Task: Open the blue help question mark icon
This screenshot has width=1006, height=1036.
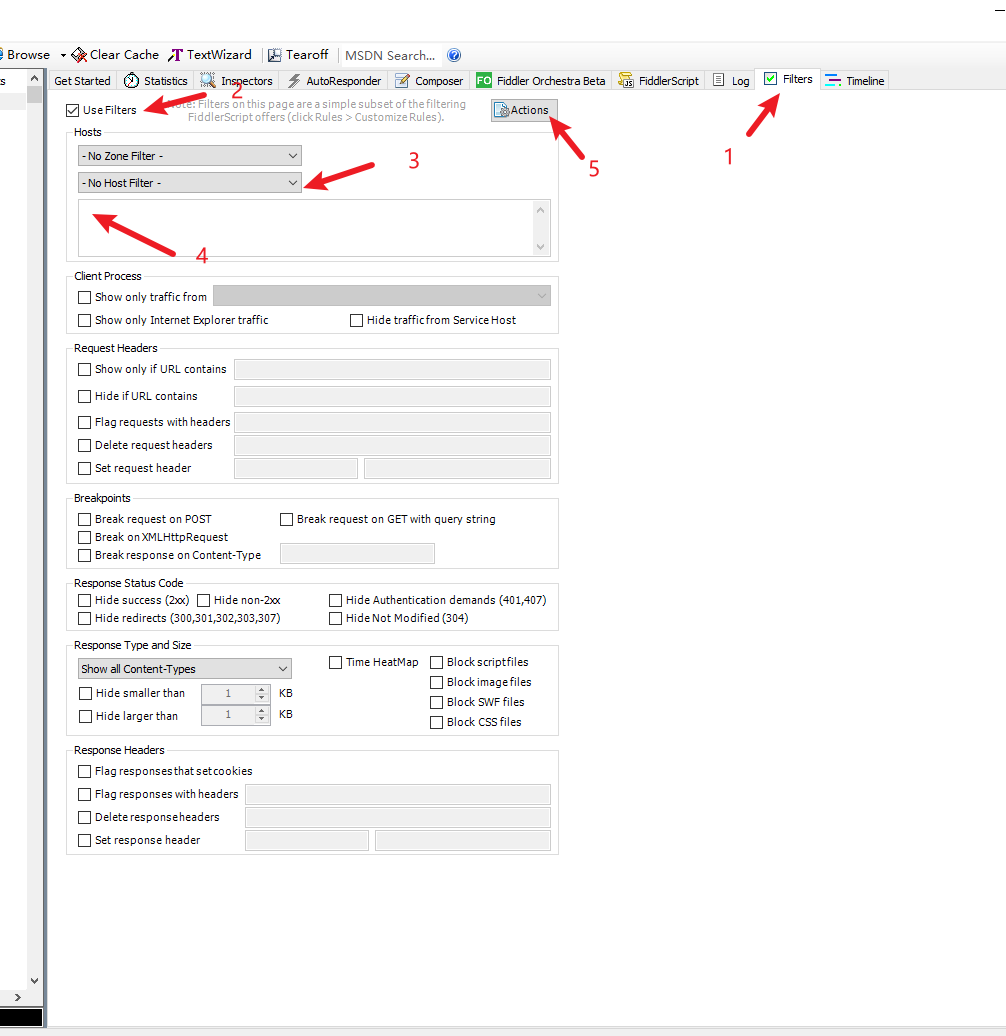Action: (x=454, y=56)
